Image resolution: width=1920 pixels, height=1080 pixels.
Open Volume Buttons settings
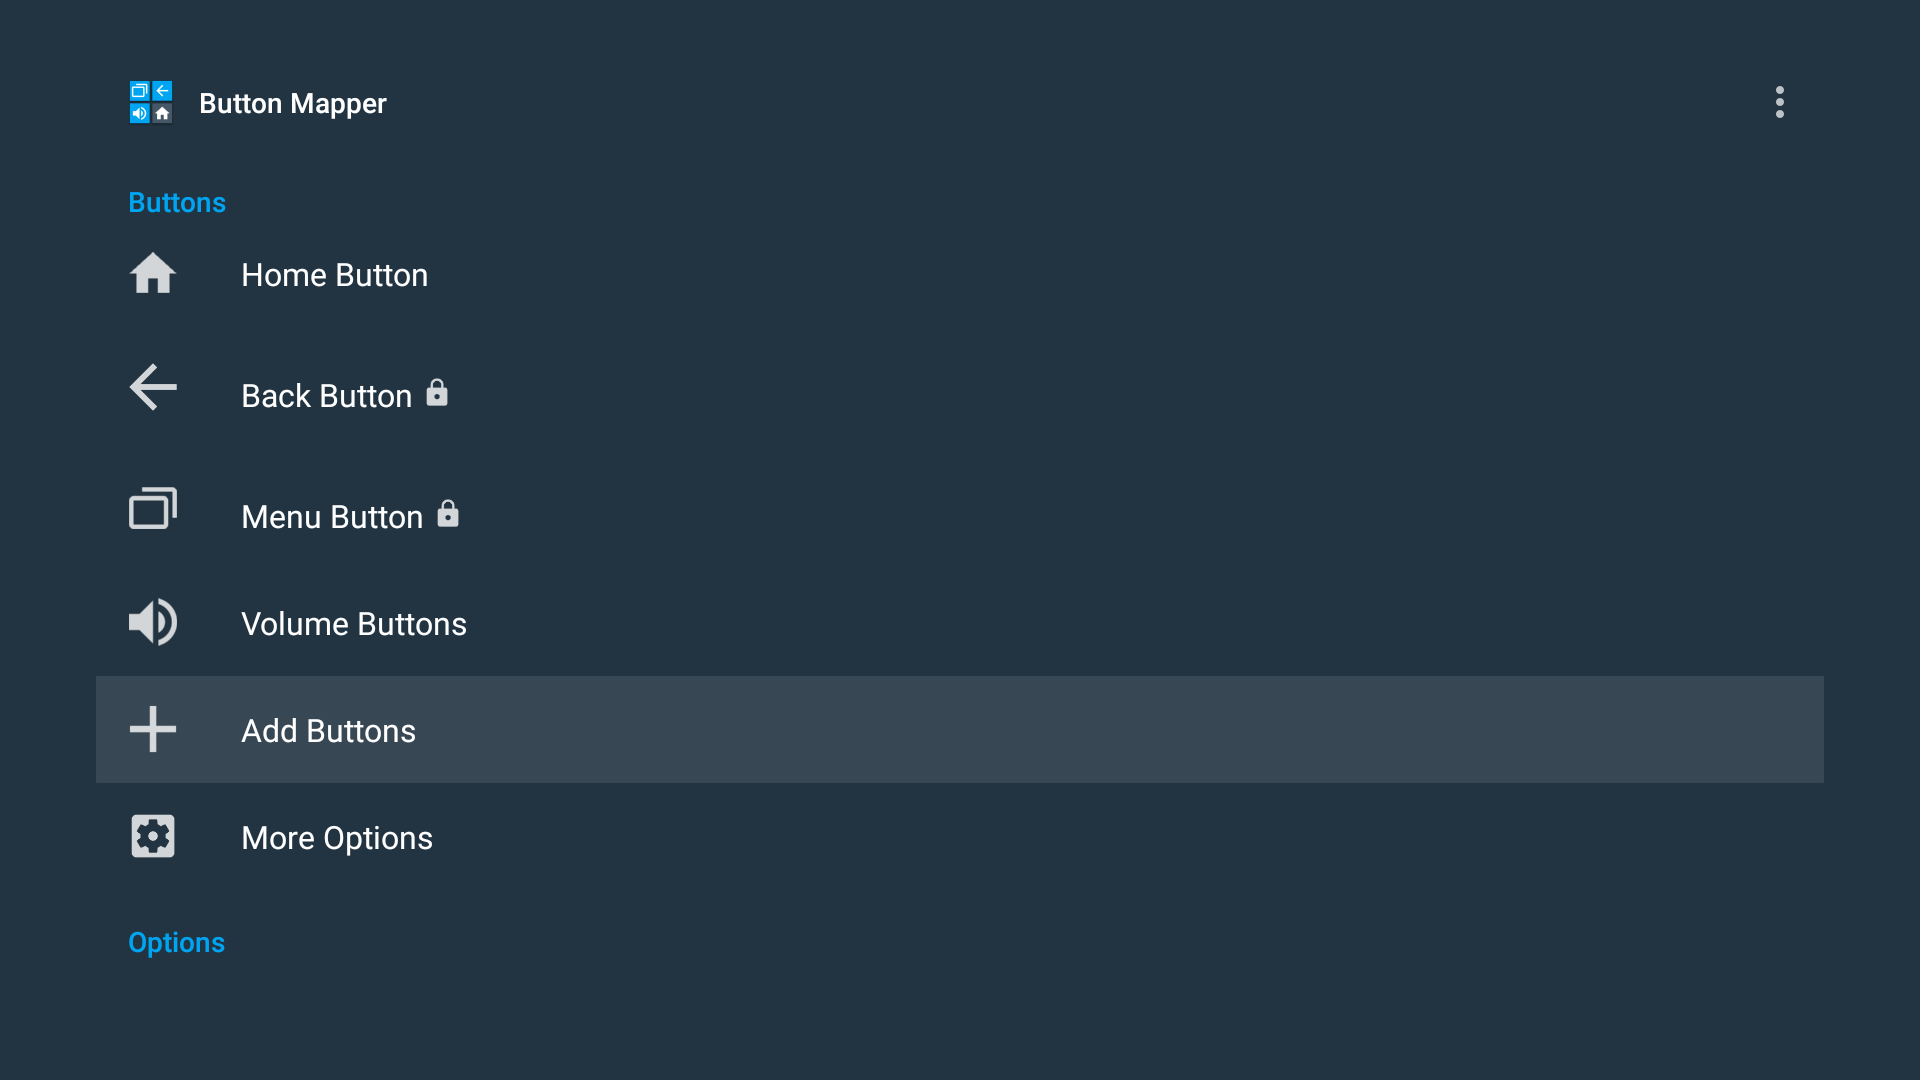[354, 624]
